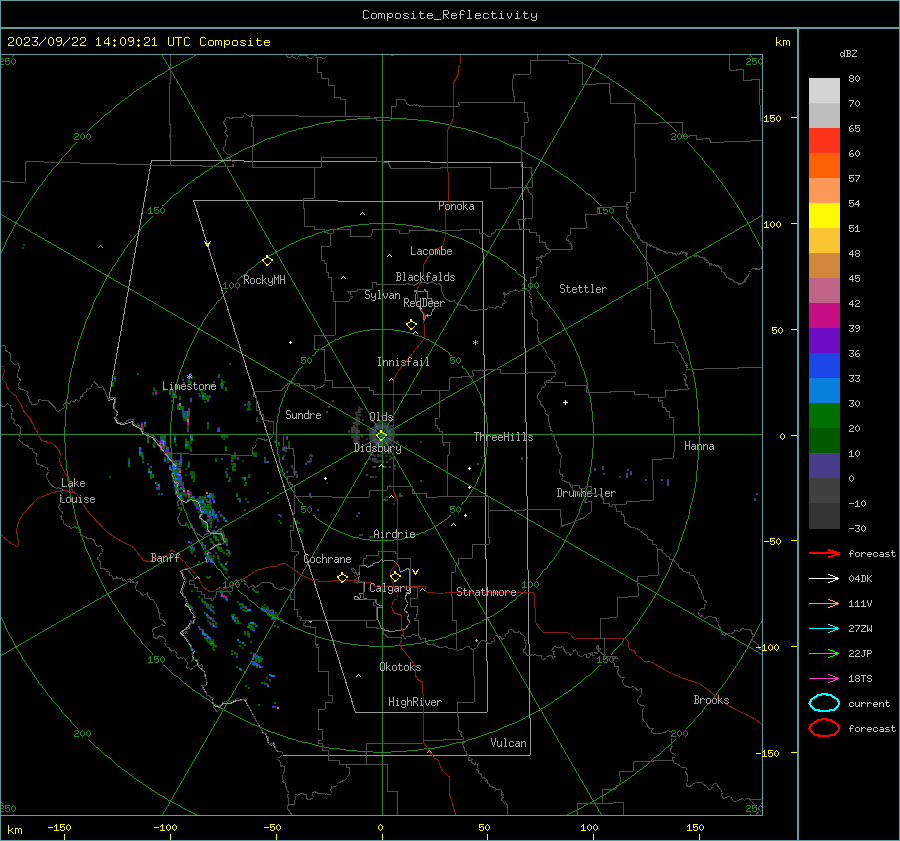Select the RedDeer city label
Viewport: 900px width, 841px height.
click(x=424, y=303)
